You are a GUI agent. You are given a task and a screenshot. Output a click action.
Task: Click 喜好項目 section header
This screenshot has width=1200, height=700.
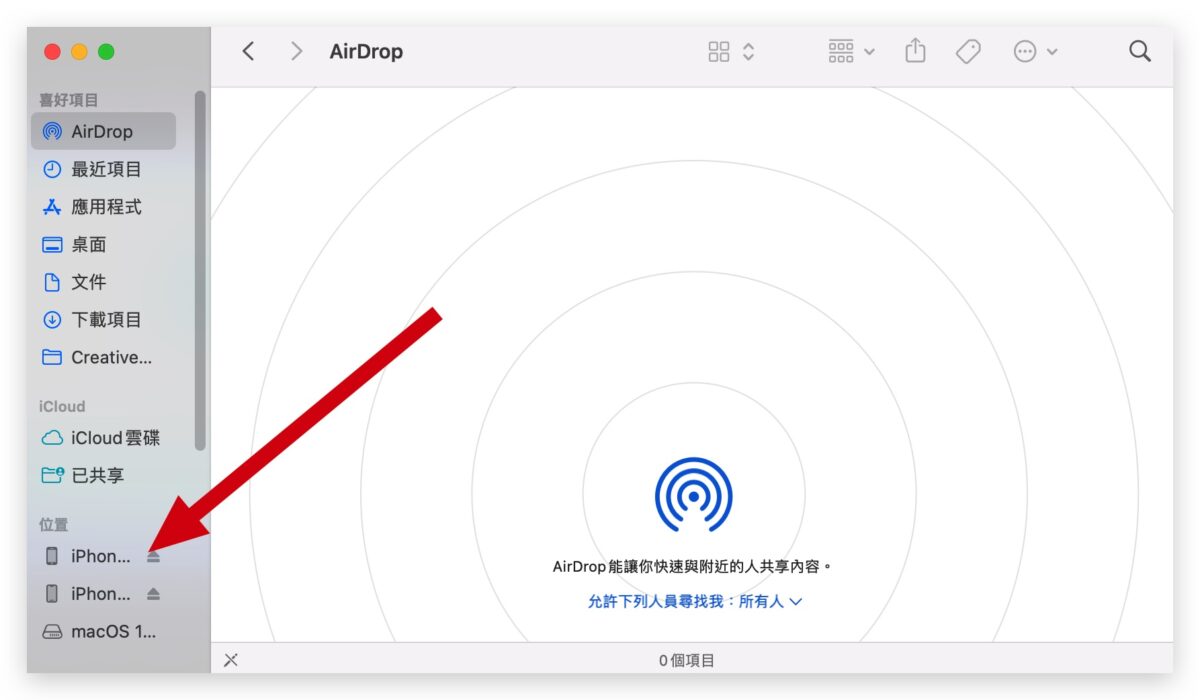coord(69,100)
